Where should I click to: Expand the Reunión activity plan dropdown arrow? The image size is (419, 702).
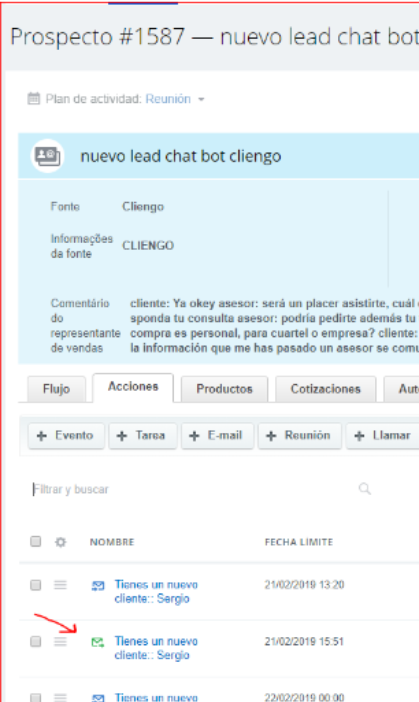tap(201, 99)
